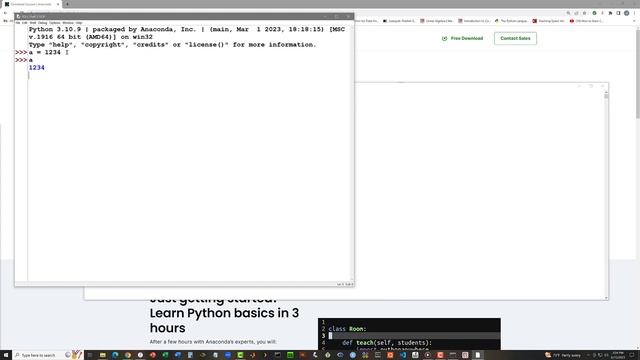Open File Explorer from the taskbar
This screenshot has height=360, width=640.
102,355
